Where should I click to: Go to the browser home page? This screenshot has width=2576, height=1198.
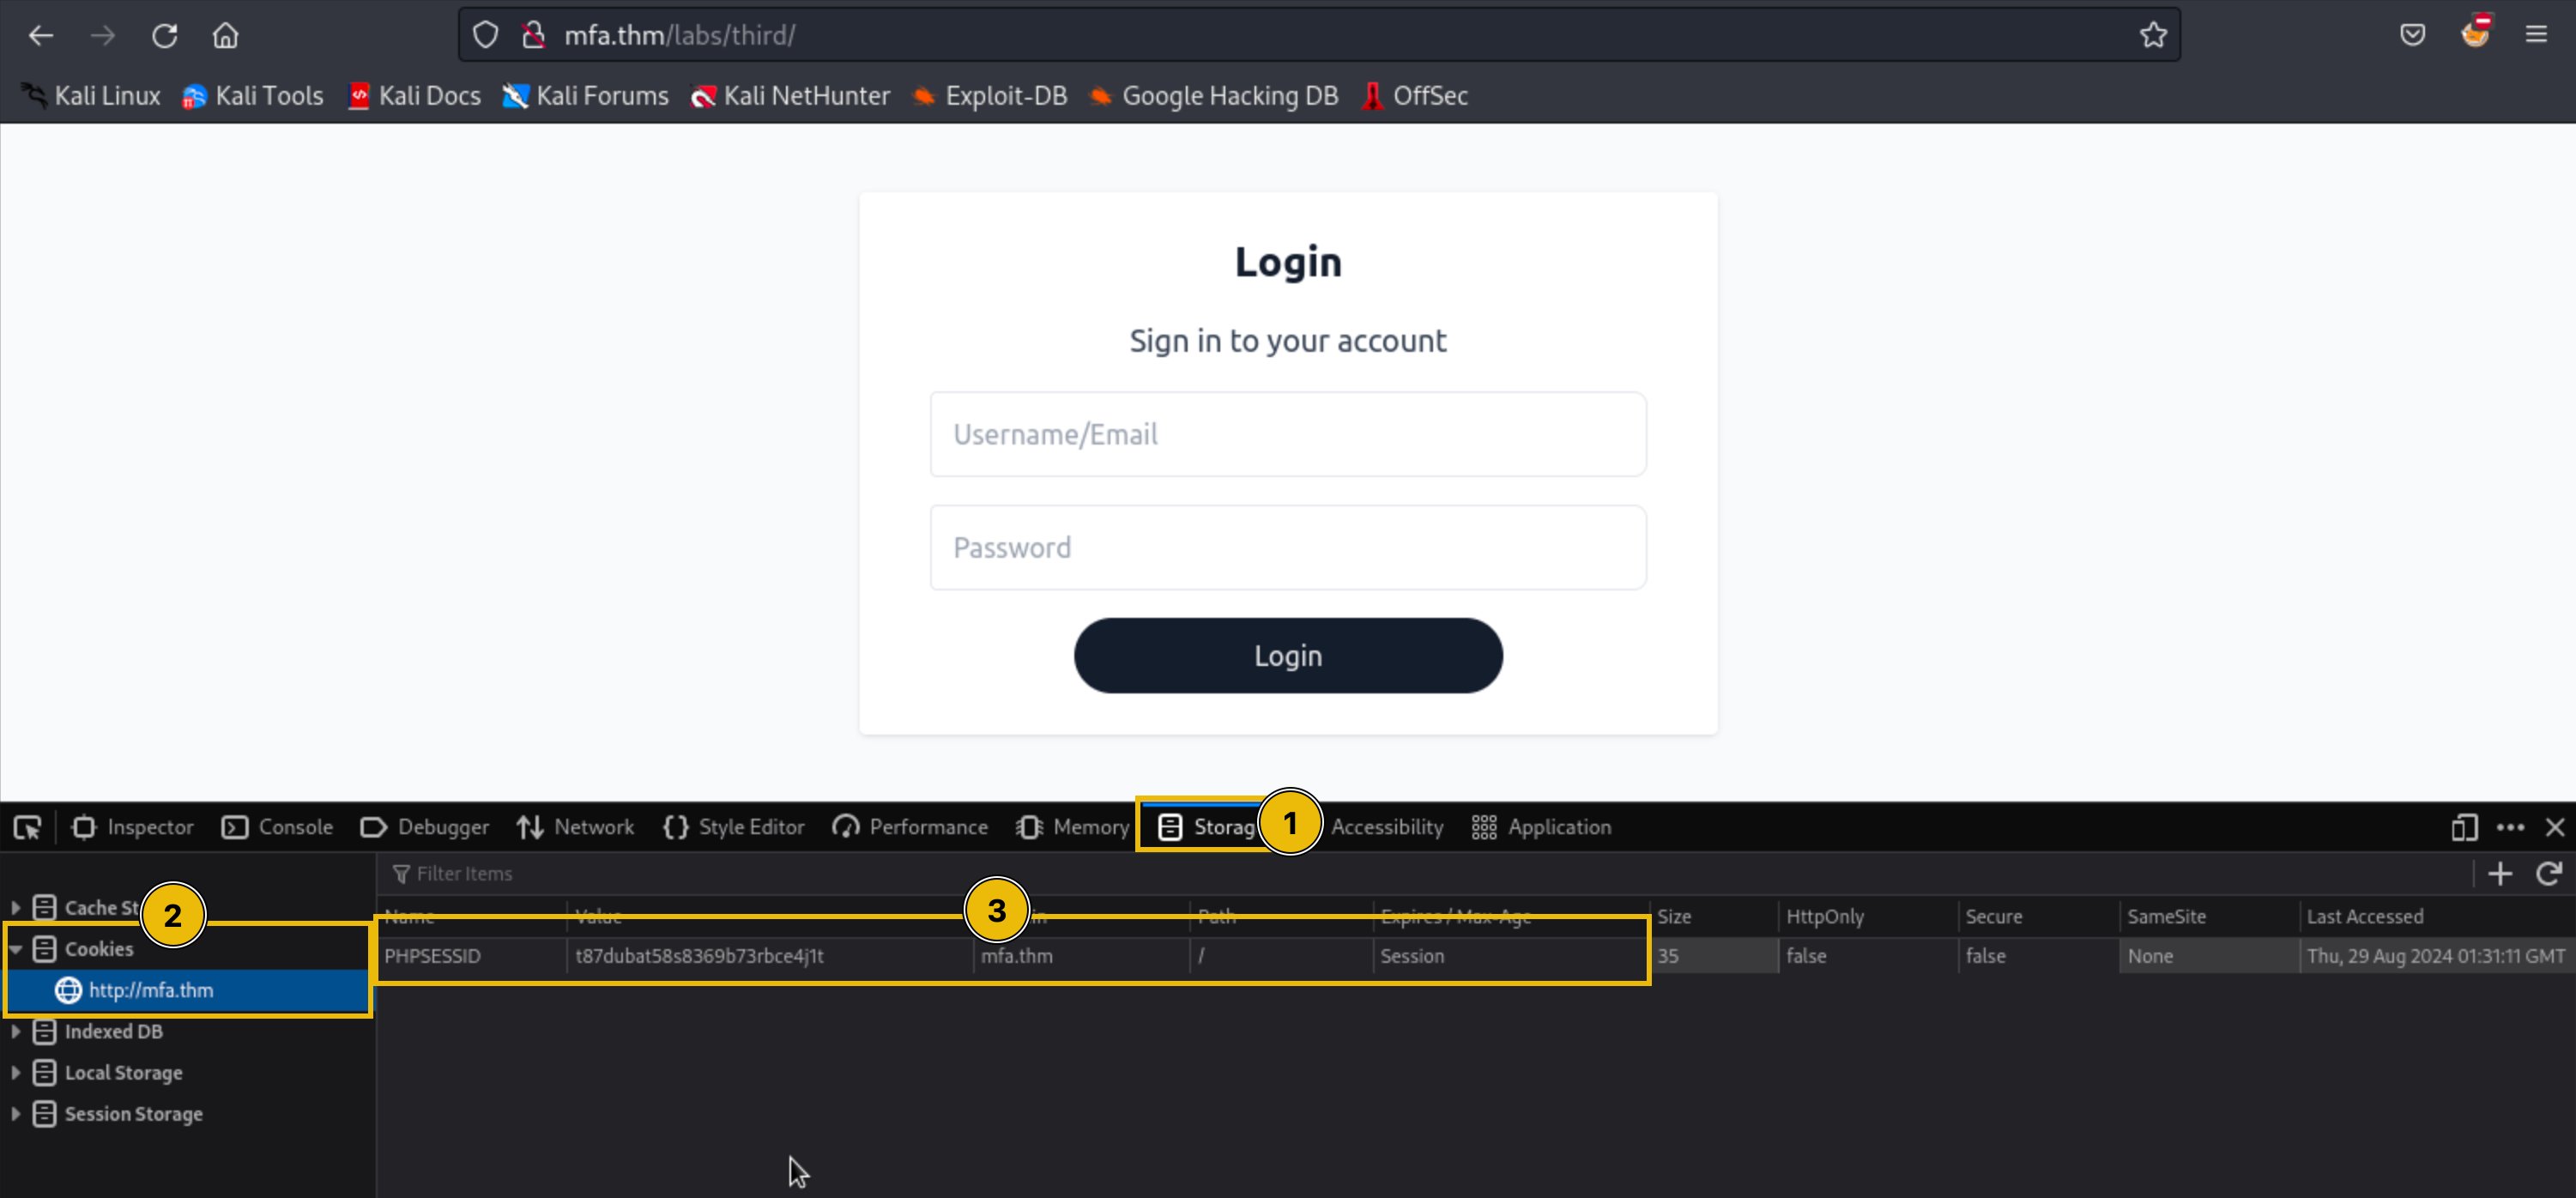click(226, 36)
